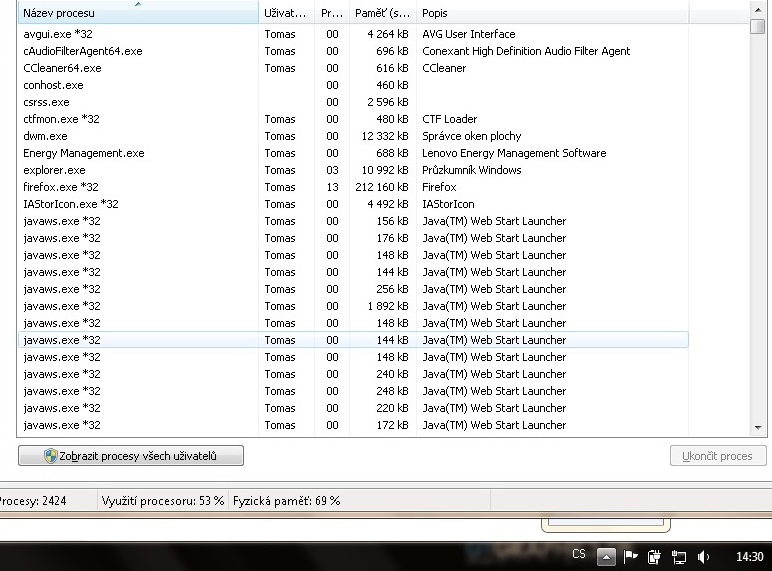
Task: Click the Správce oken plochy description
Action: (472, 136)
